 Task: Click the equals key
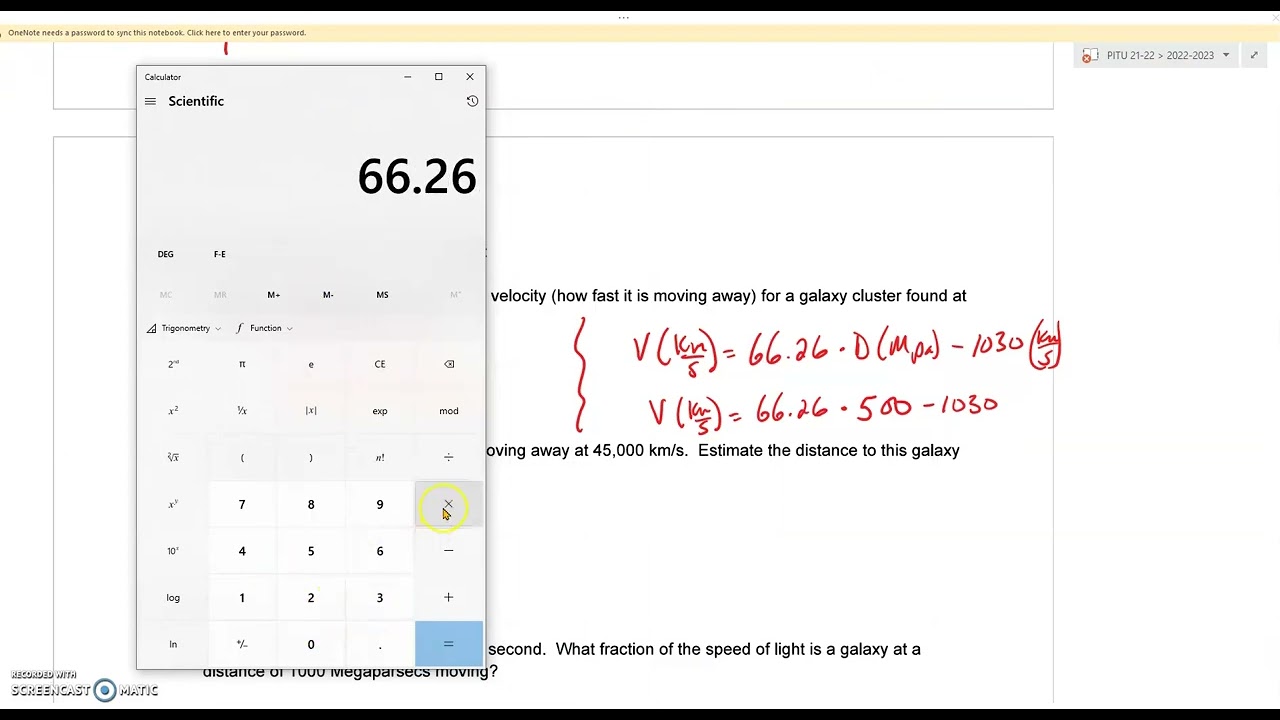[x=449, y=644]
